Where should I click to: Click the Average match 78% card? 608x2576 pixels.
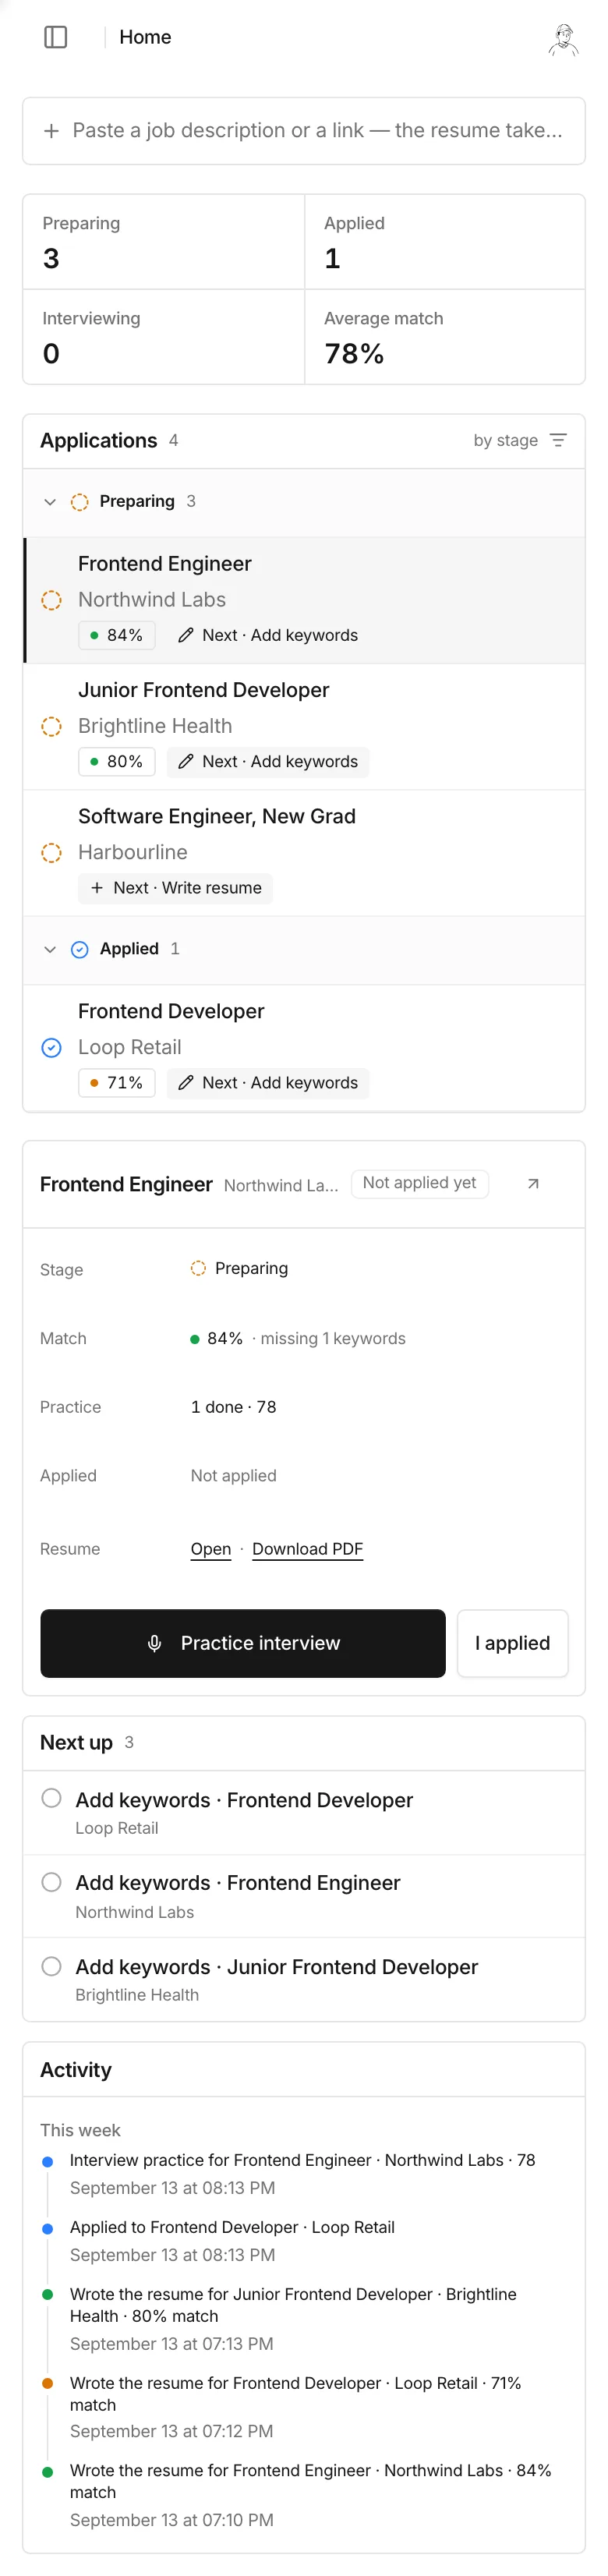pos(445,337)
